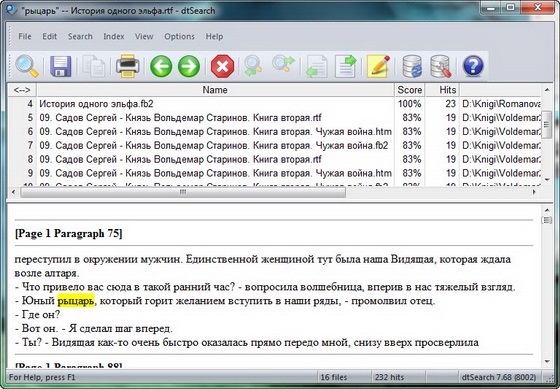Click dtSearch 7.68 (8002) status text

click(x=499, y=377)
